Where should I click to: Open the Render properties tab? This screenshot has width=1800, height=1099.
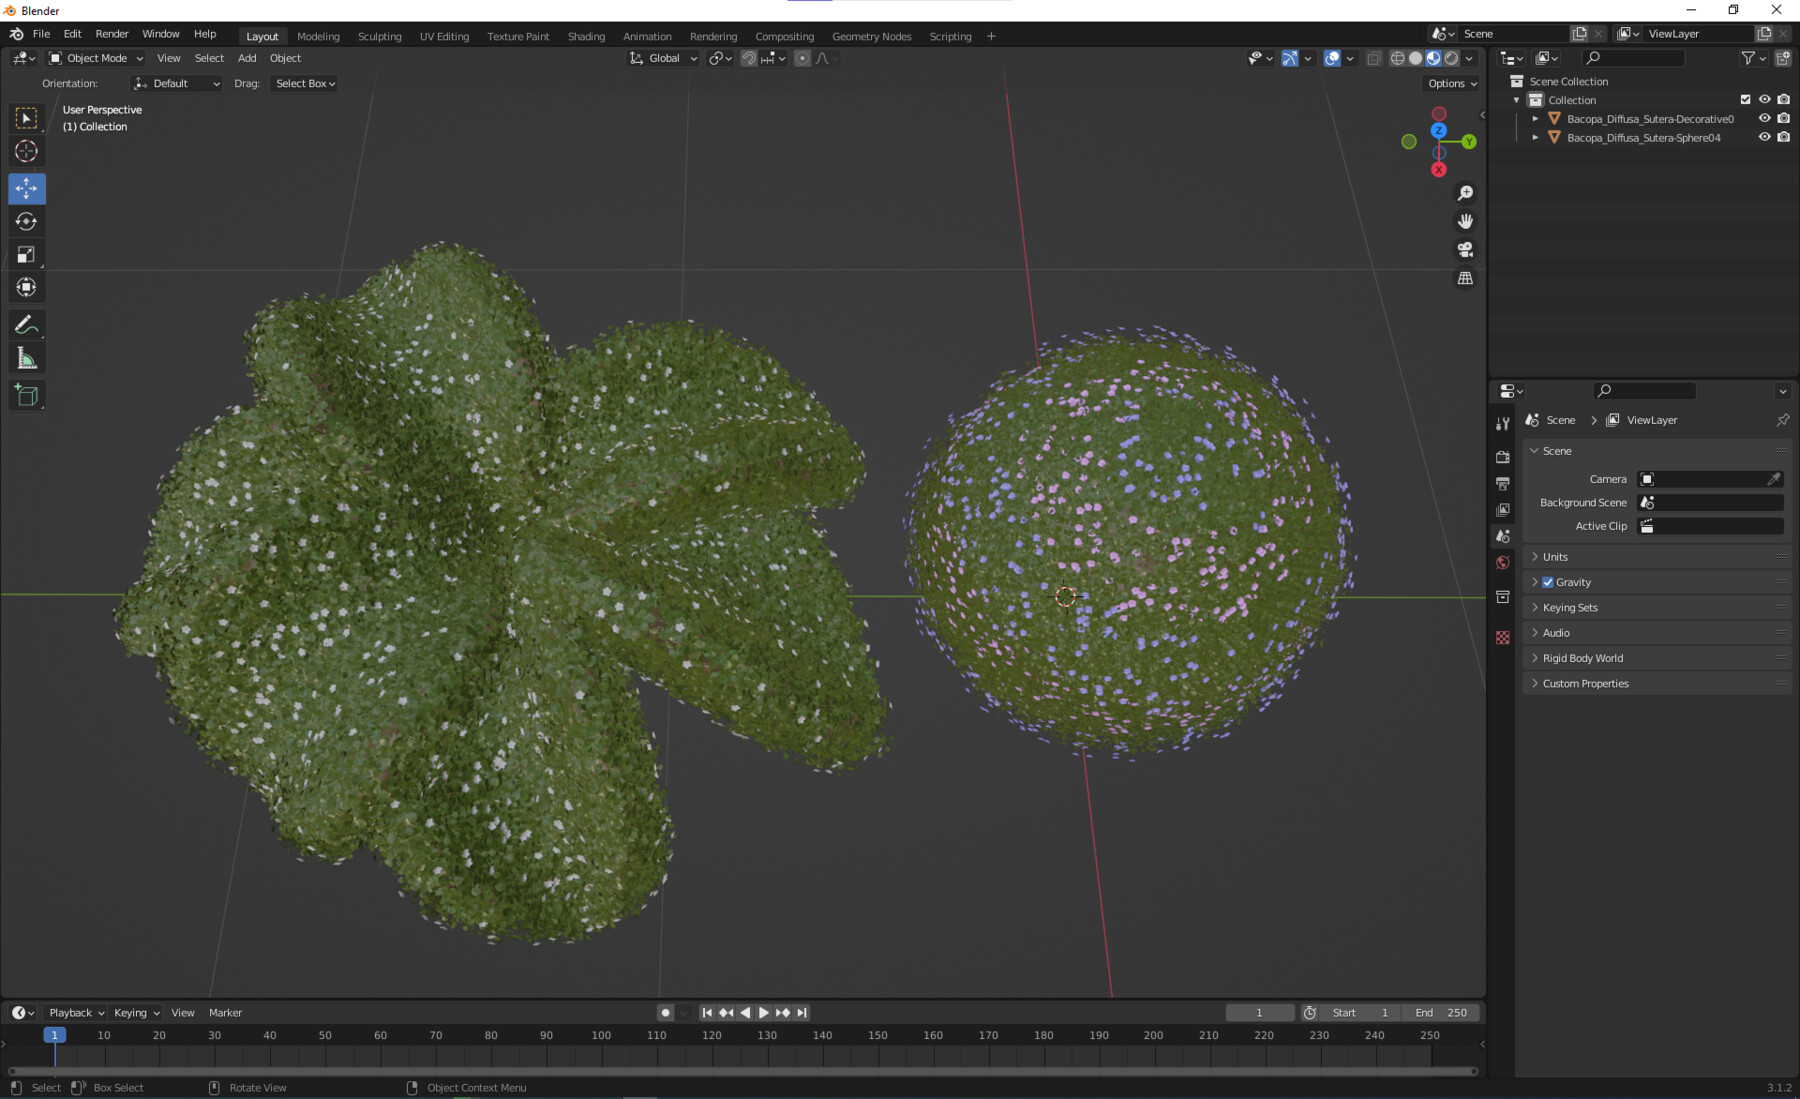1503,455
